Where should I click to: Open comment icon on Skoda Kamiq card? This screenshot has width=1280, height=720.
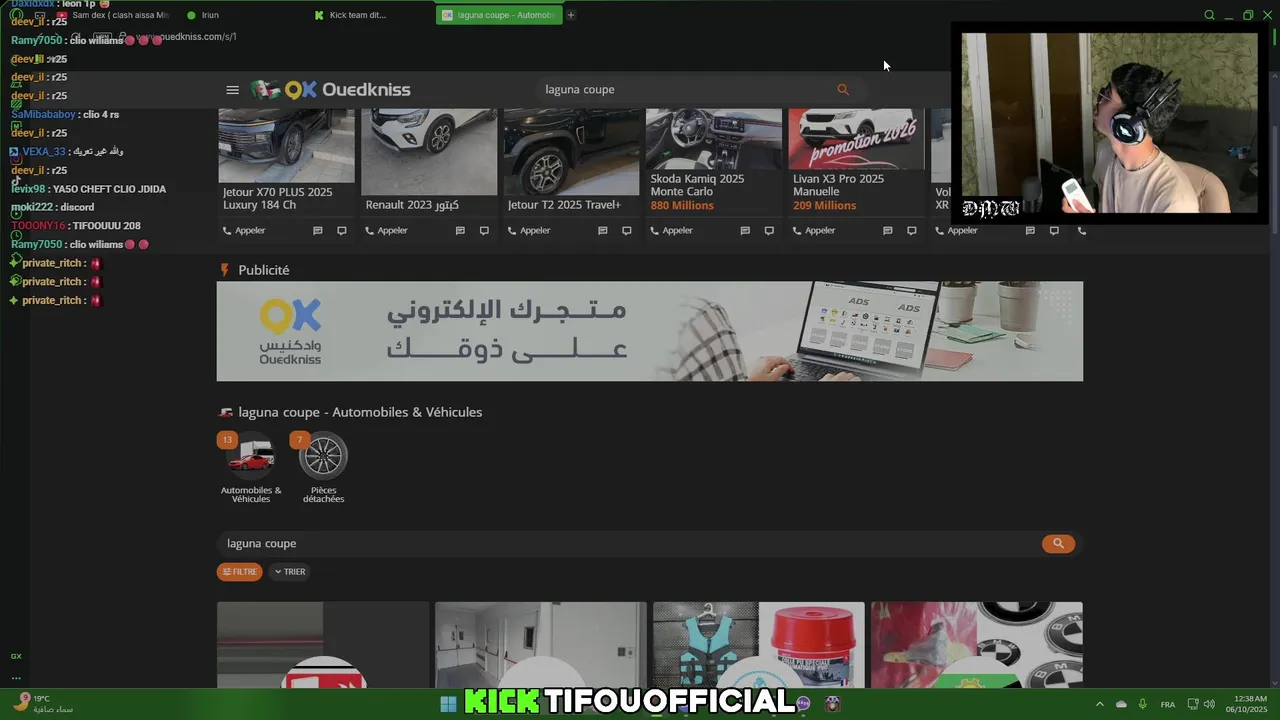pos(769,231)
